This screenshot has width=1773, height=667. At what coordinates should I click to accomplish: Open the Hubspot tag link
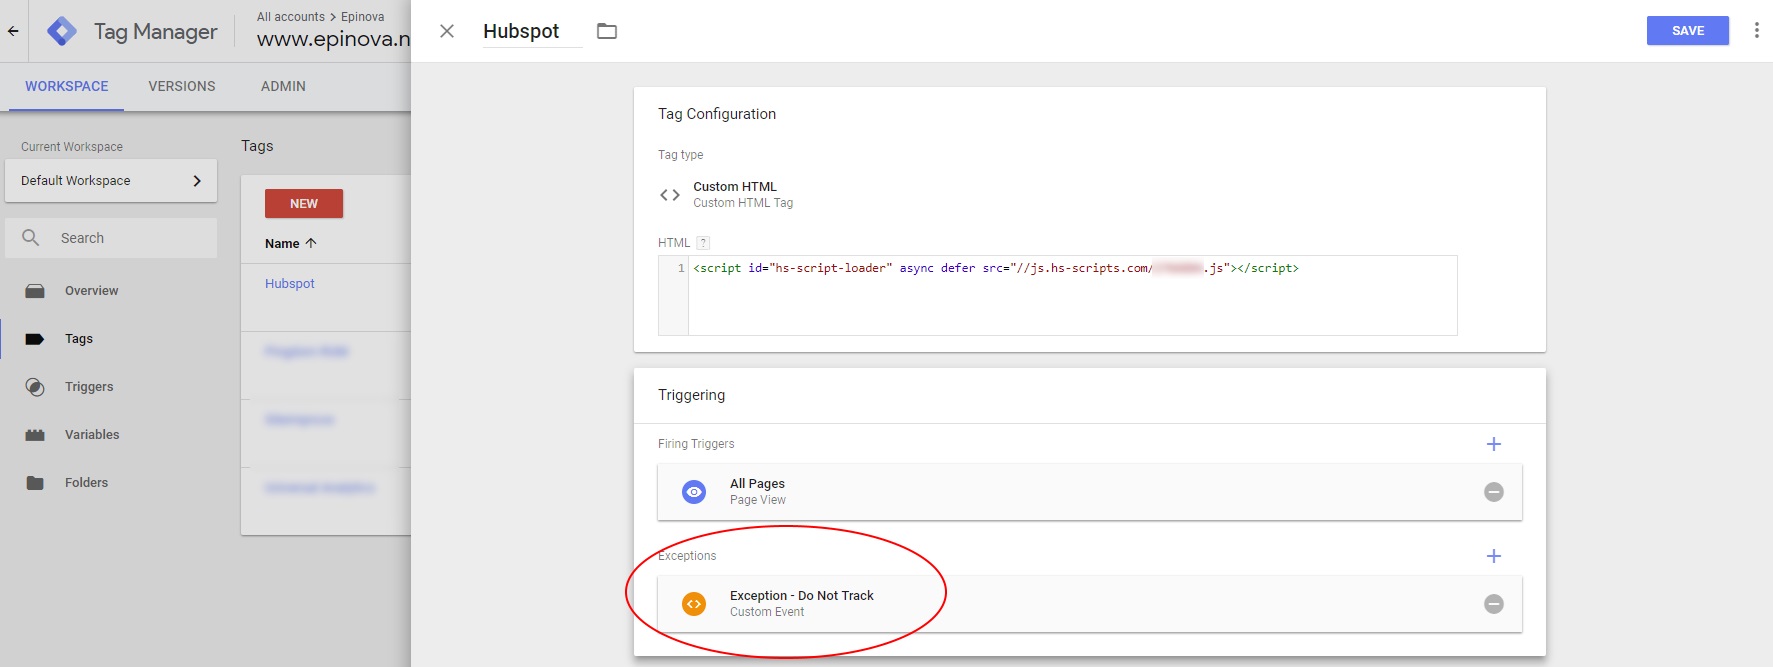[290, 284]
